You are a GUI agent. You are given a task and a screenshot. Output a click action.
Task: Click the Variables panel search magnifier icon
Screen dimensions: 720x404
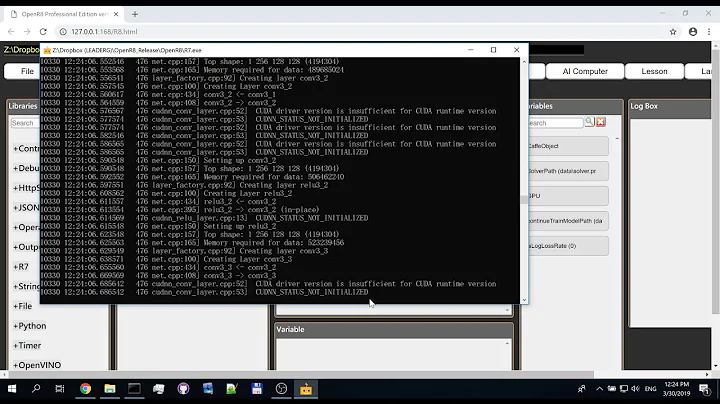point(589,122)
